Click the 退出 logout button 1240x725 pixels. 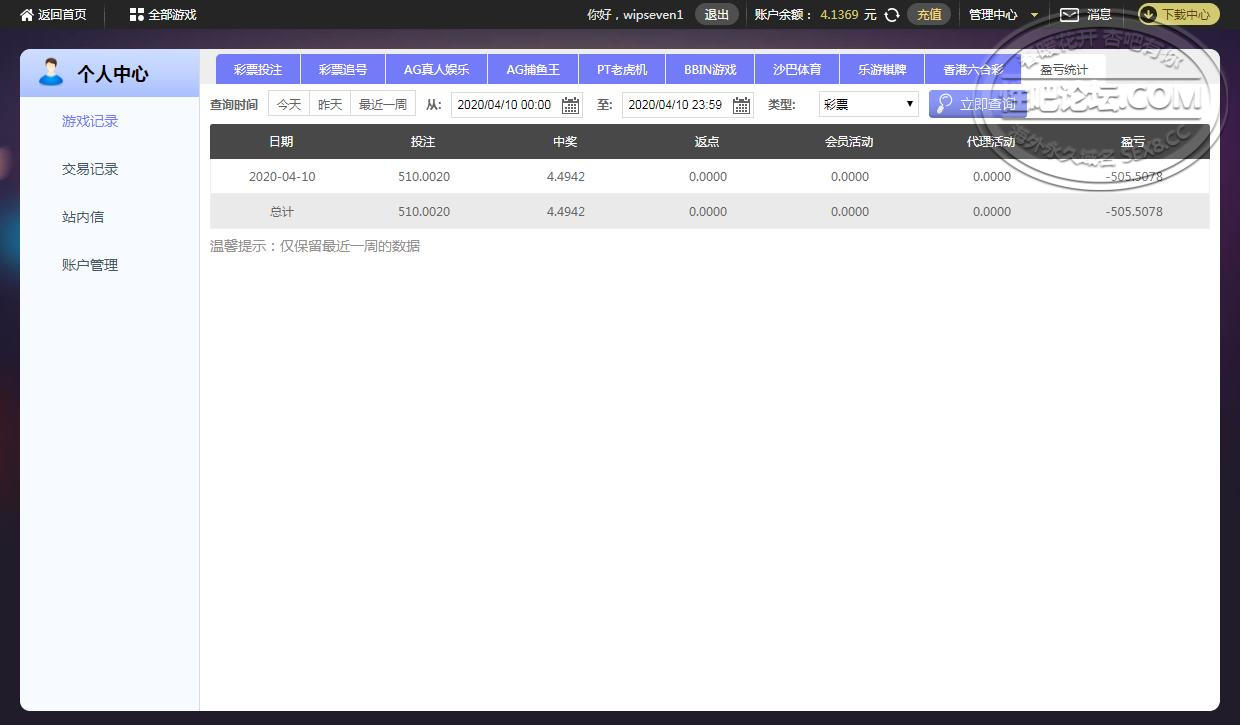717,15
